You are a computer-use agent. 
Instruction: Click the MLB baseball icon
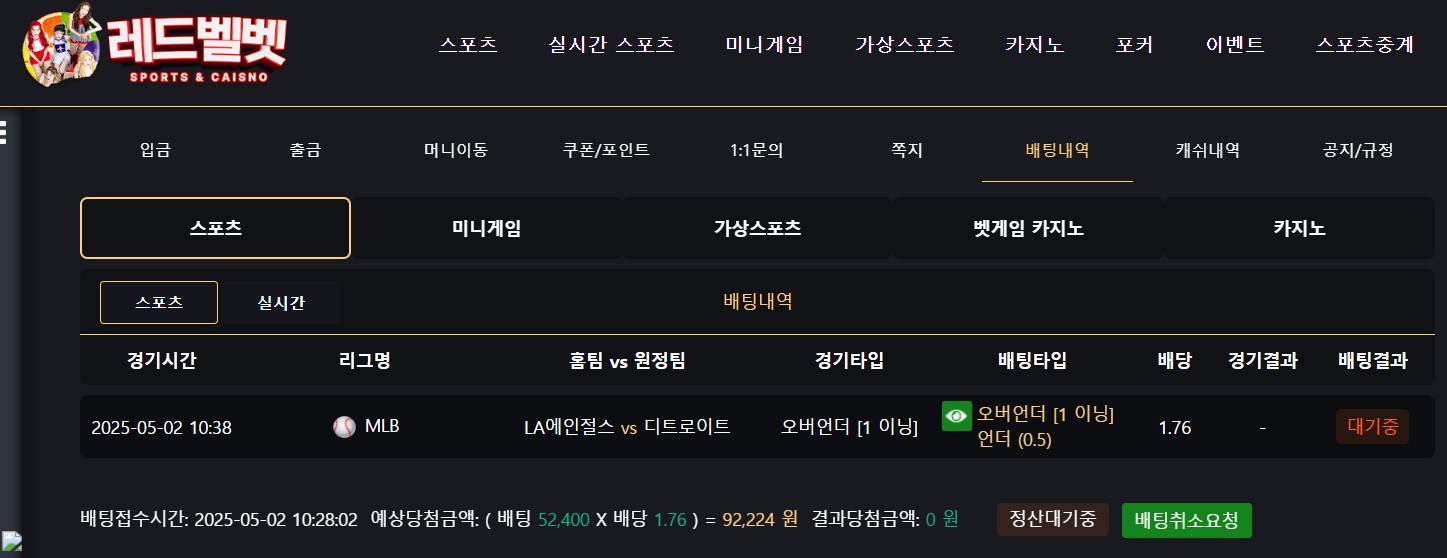(x=344, y=427)
